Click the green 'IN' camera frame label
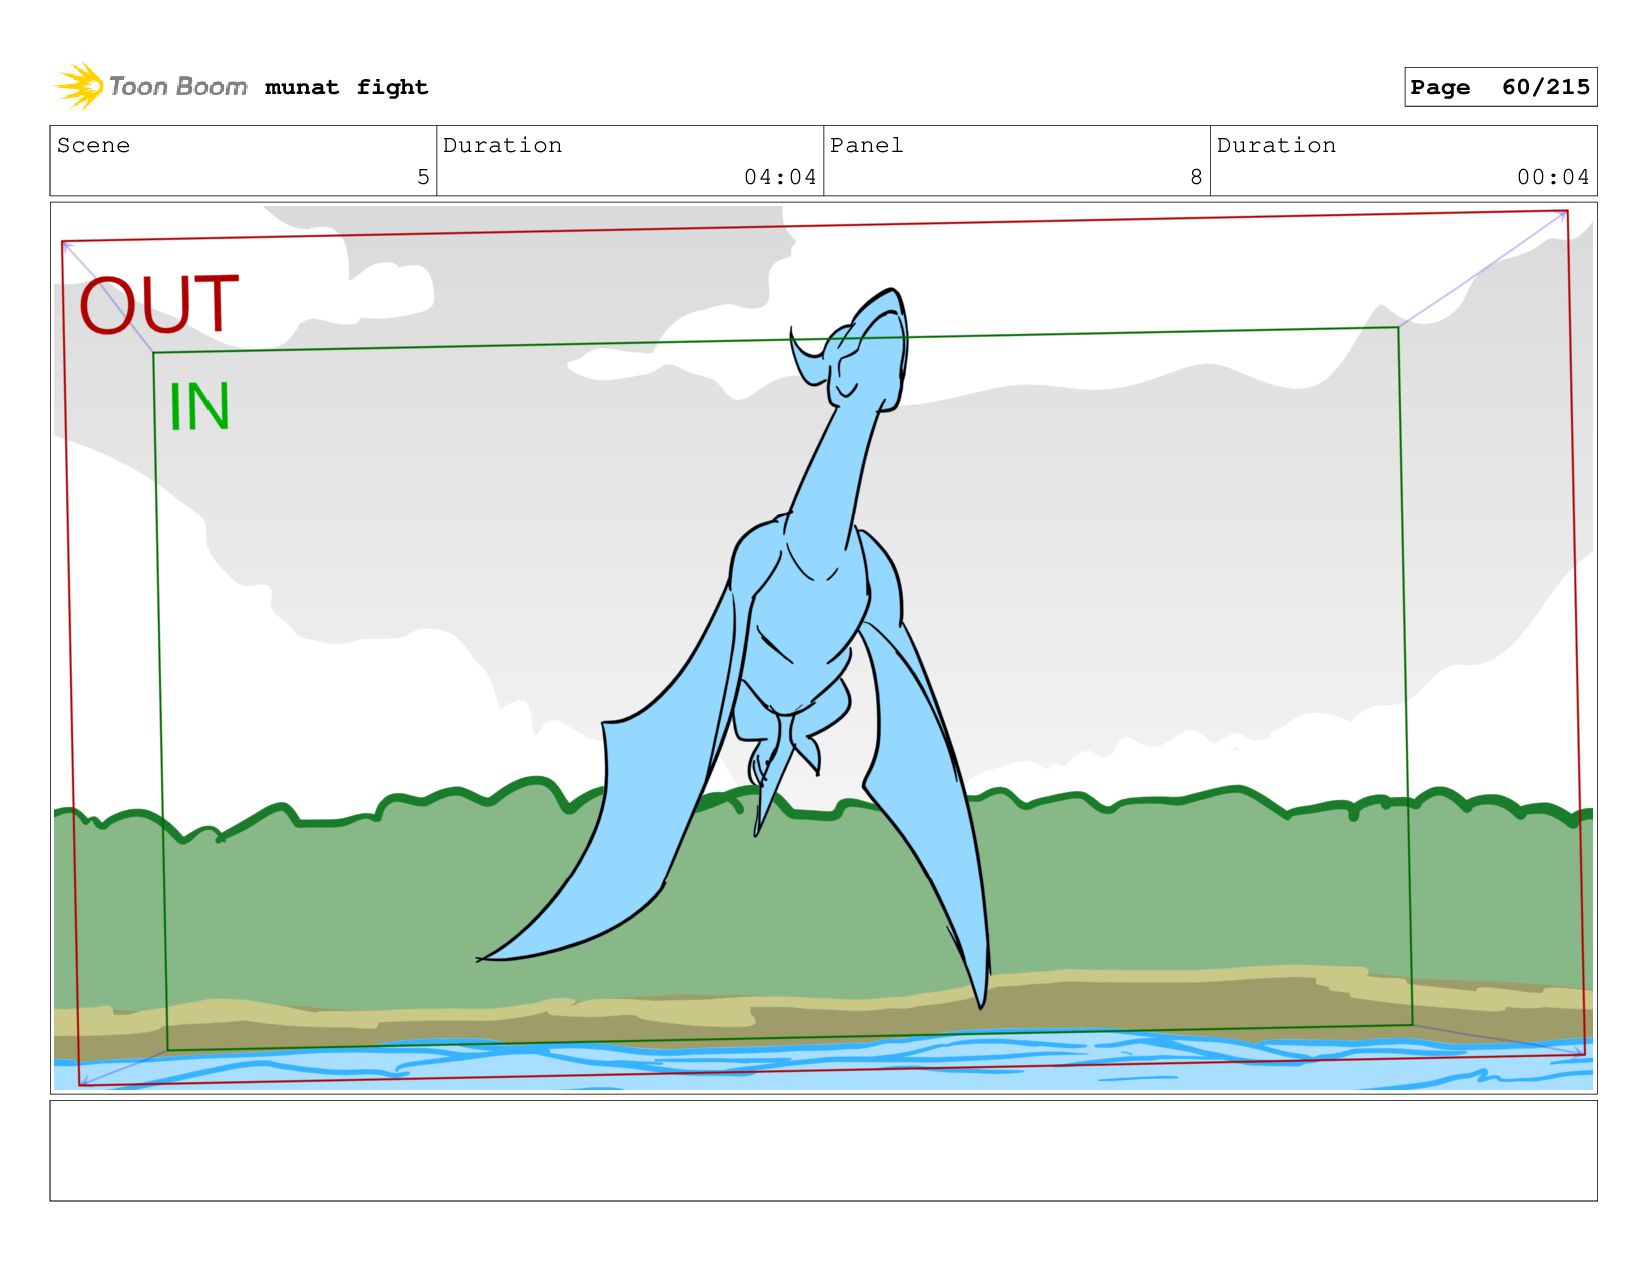This screenshot has width=1648, height=1276. (199, 406)
